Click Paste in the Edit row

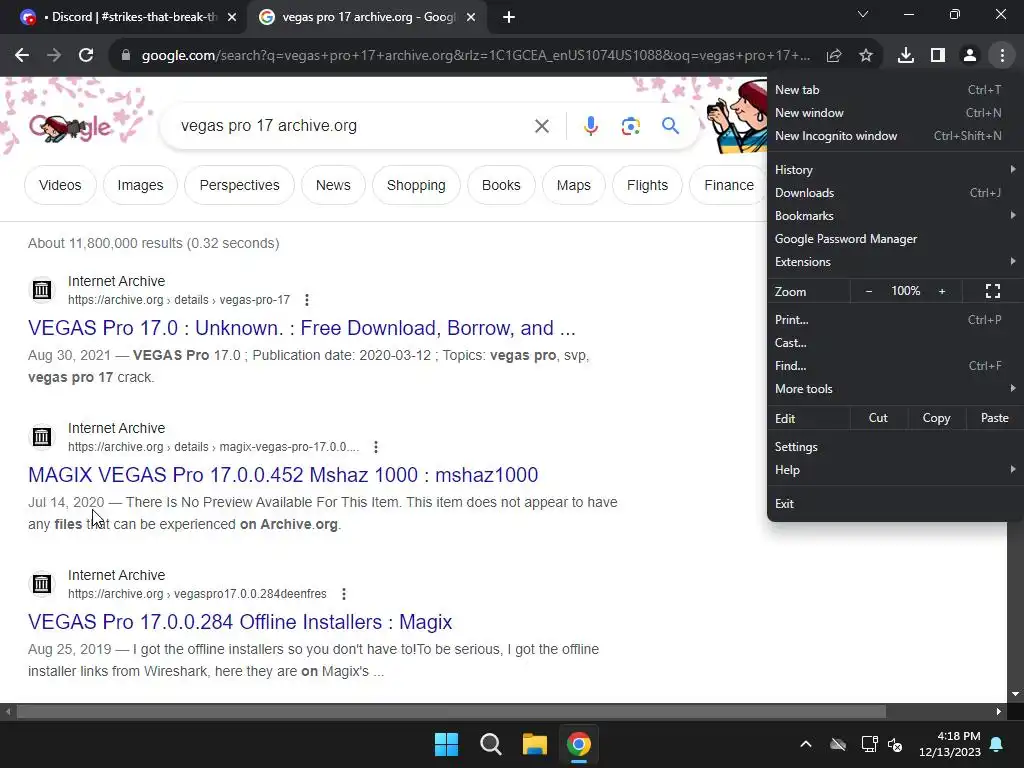995,418
